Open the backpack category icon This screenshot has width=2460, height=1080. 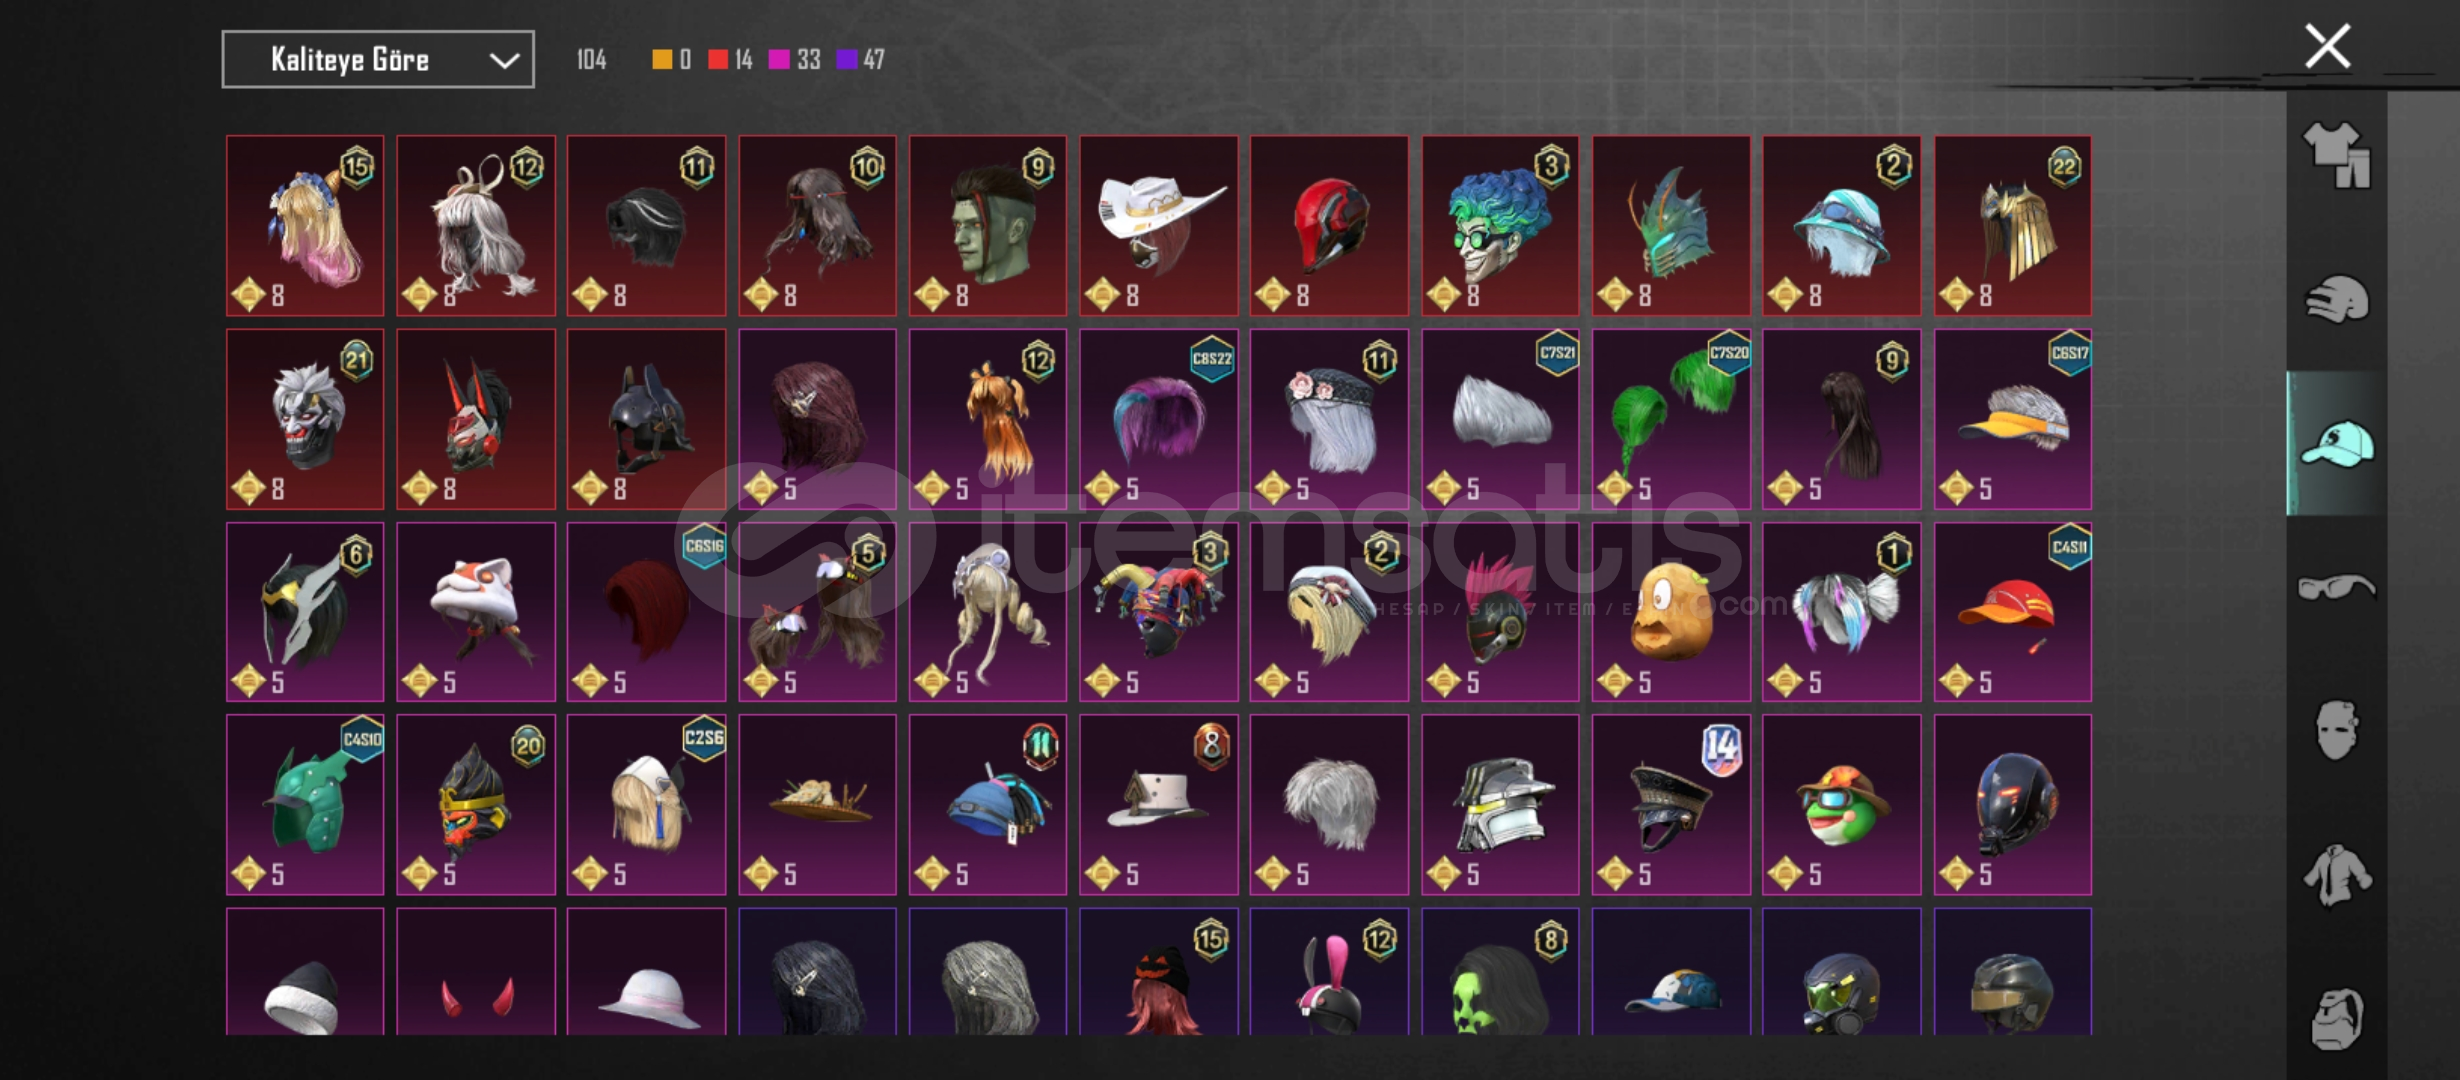point(2337,1018)
